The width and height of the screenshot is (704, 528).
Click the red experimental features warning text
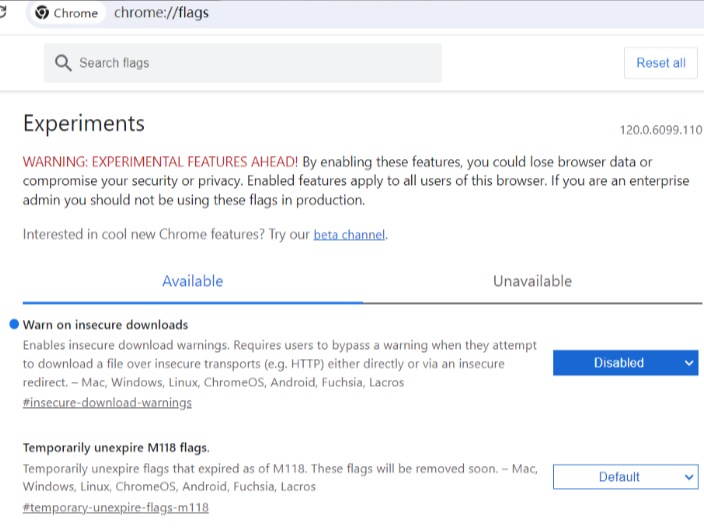point(160,162)
